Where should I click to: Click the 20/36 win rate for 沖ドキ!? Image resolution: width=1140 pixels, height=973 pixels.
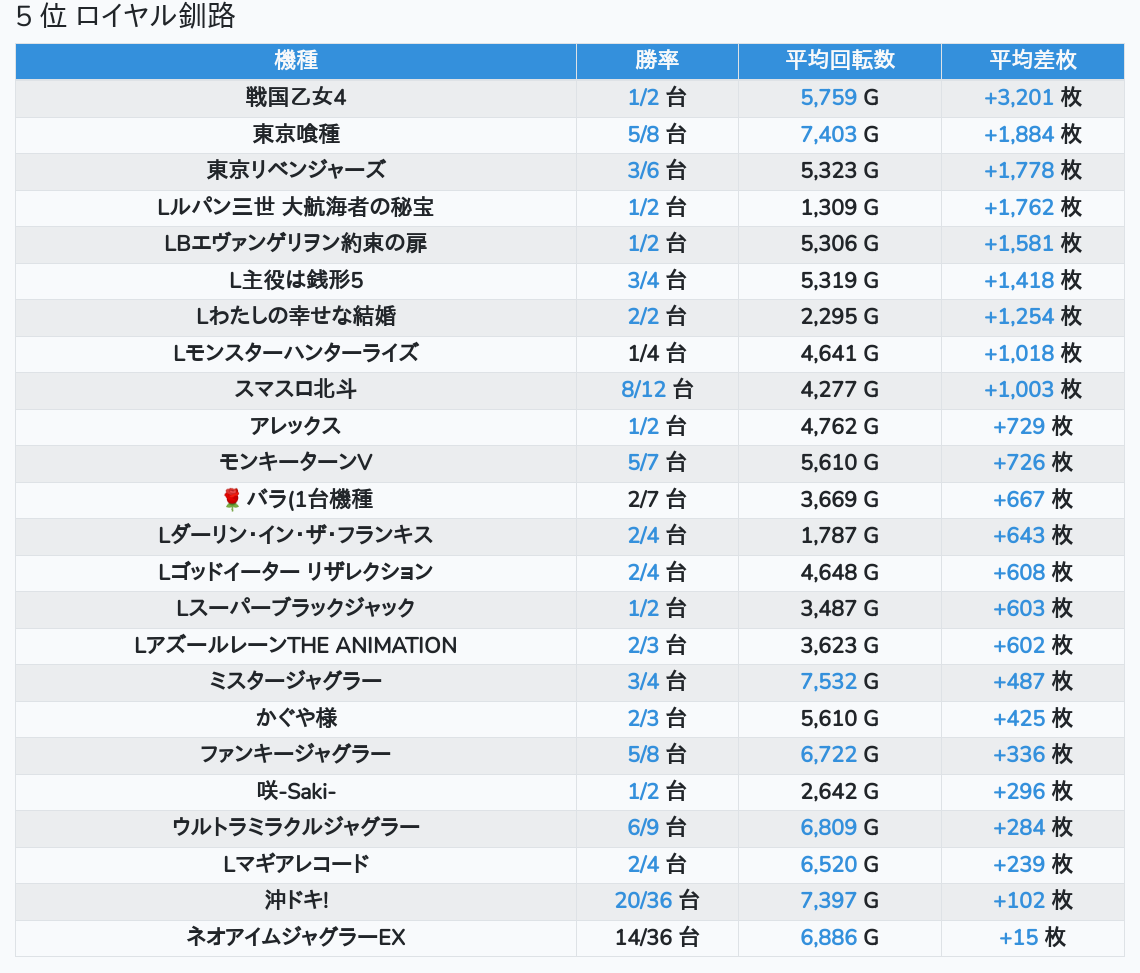coord(643,900)
